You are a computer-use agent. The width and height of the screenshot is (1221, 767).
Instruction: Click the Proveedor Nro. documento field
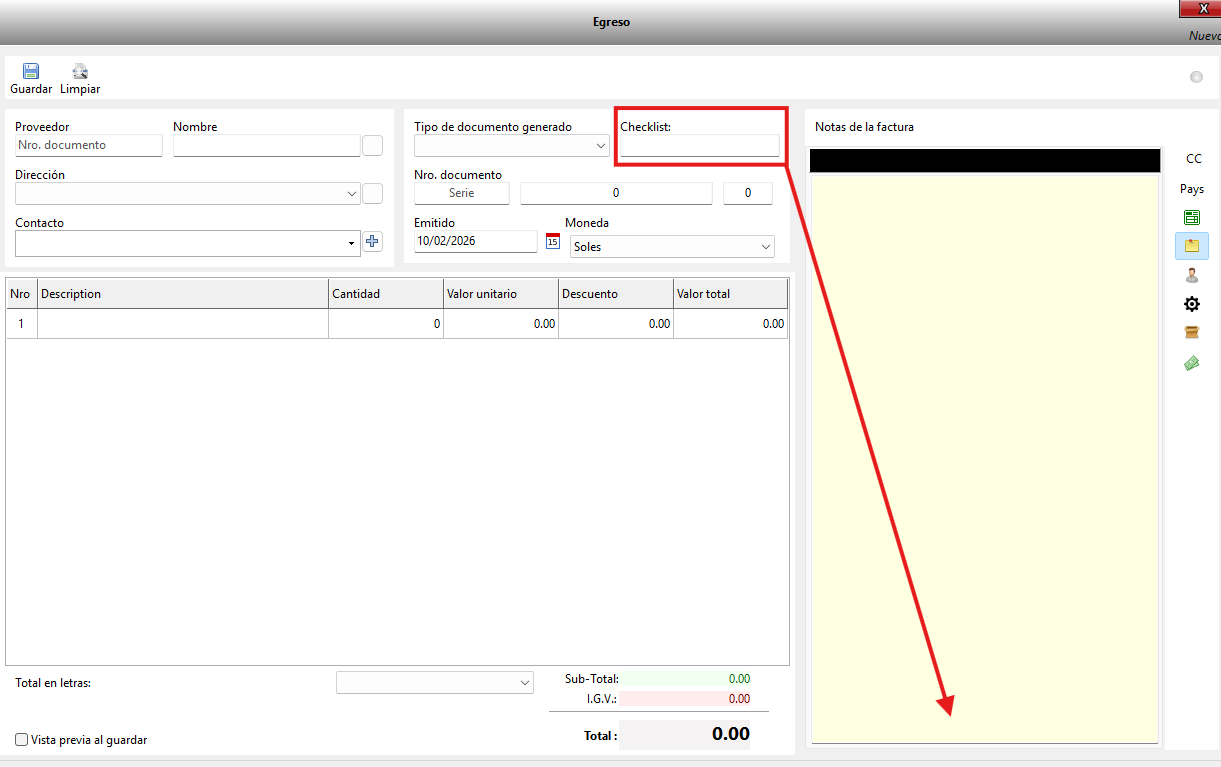(88, 146)
